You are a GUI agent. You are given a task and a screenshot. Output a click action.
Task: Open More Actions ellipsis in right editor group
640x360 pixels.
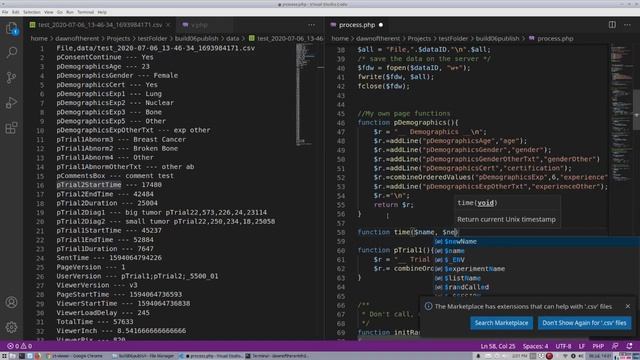tap(627, 25)
